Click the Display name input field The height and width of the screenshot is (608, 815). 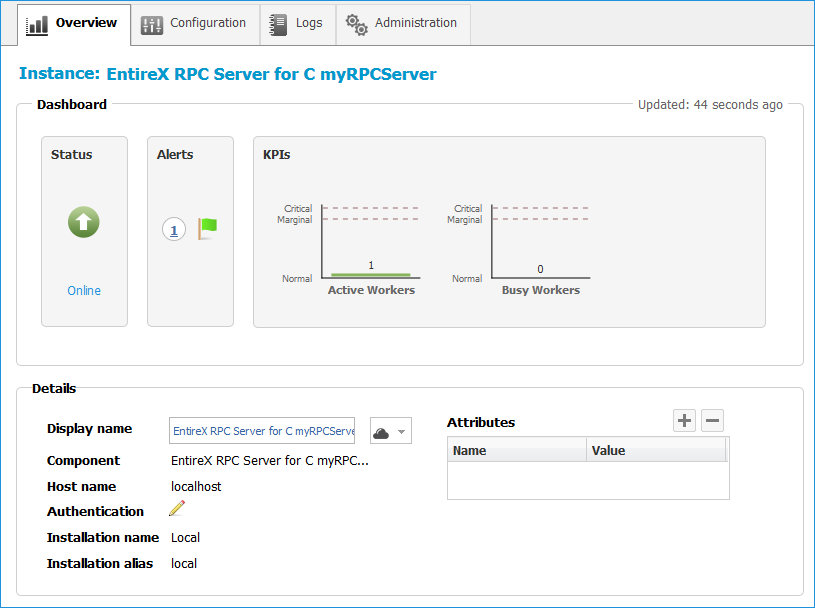coord(262,431)
